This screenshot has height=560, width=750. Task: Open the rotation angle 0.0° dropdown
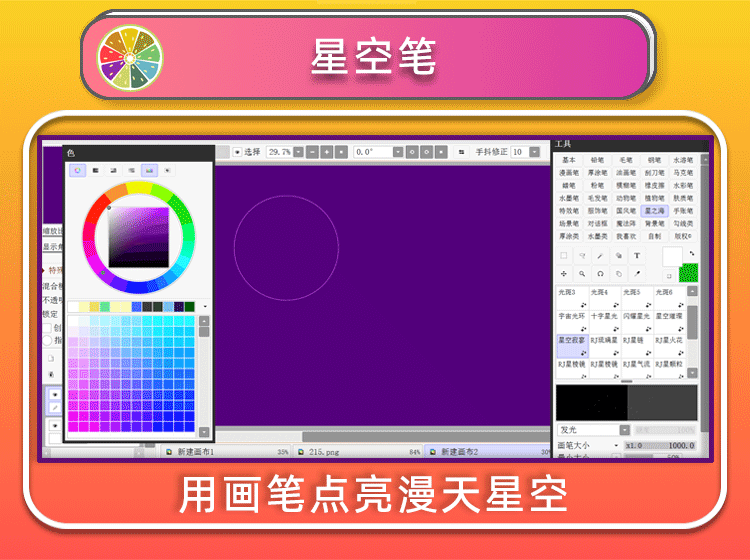(x=397, y=152)
